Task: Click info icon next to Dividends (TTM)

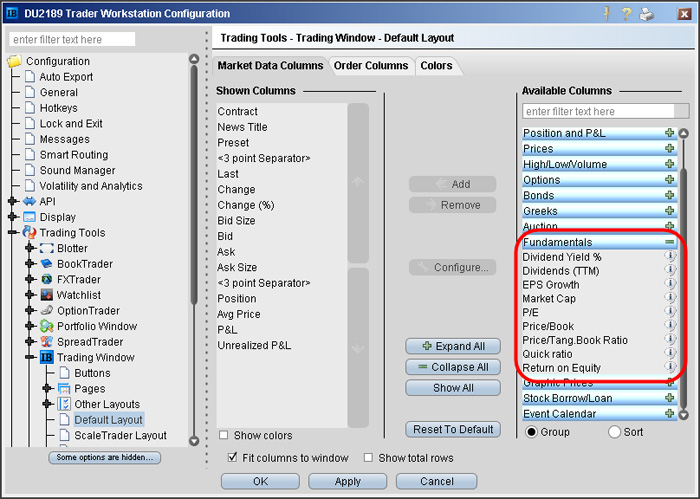Action: [x=670, y=270]
